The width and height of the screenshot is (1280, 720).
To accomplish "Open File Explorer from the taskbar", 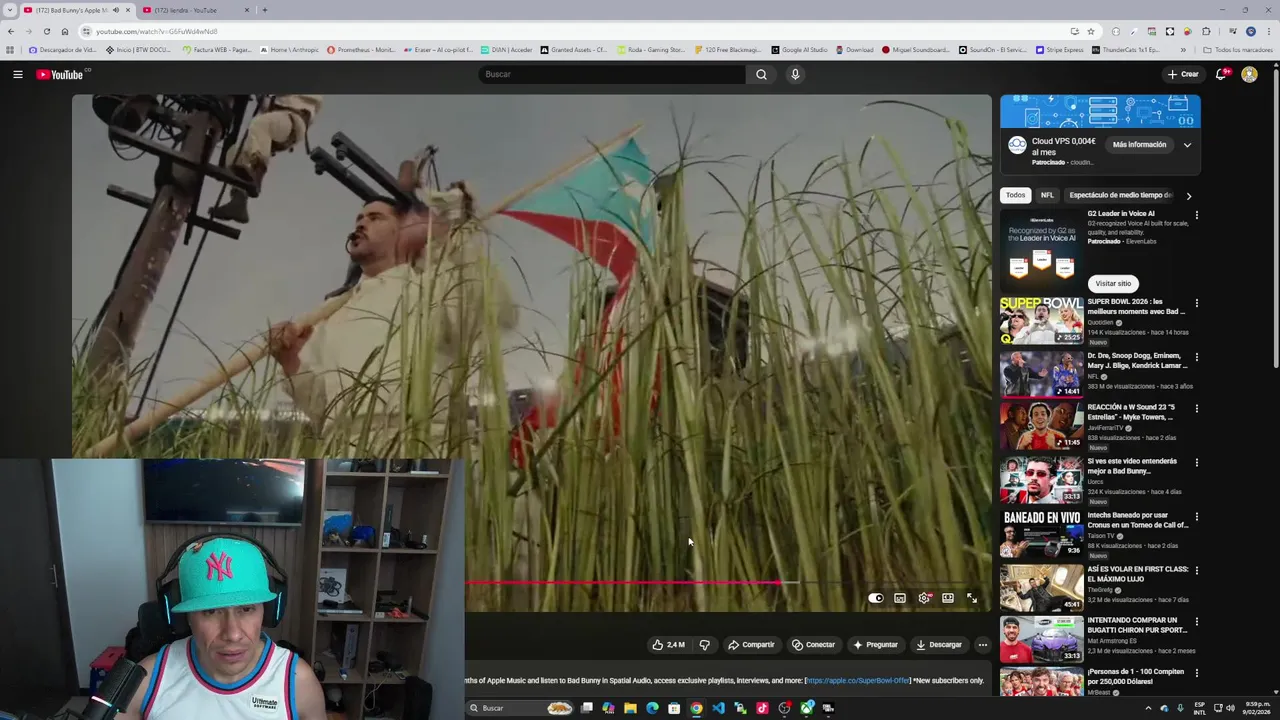I will 630,708.
